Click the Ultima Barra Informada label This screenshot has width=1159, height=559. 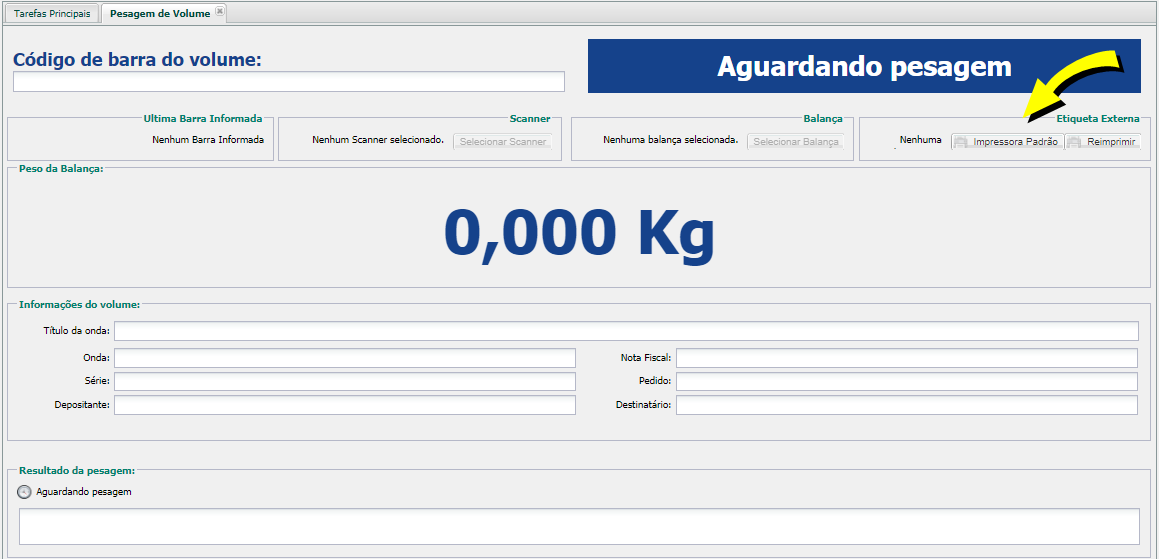[x=203, y=118]
